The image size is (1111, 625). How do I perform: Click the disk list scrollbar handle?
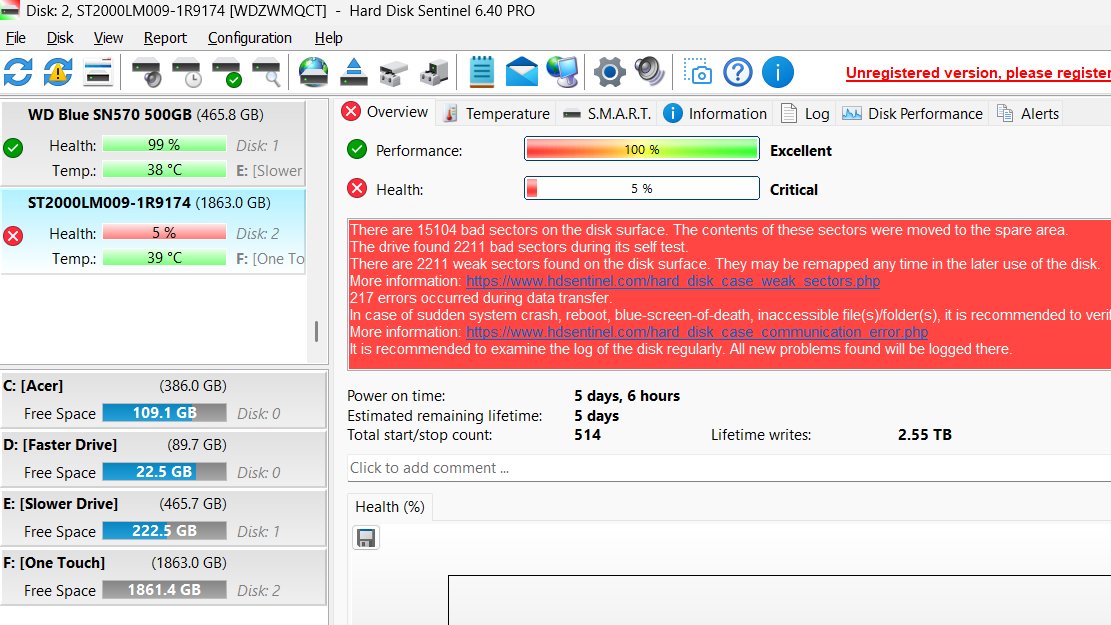pos(316,332)
